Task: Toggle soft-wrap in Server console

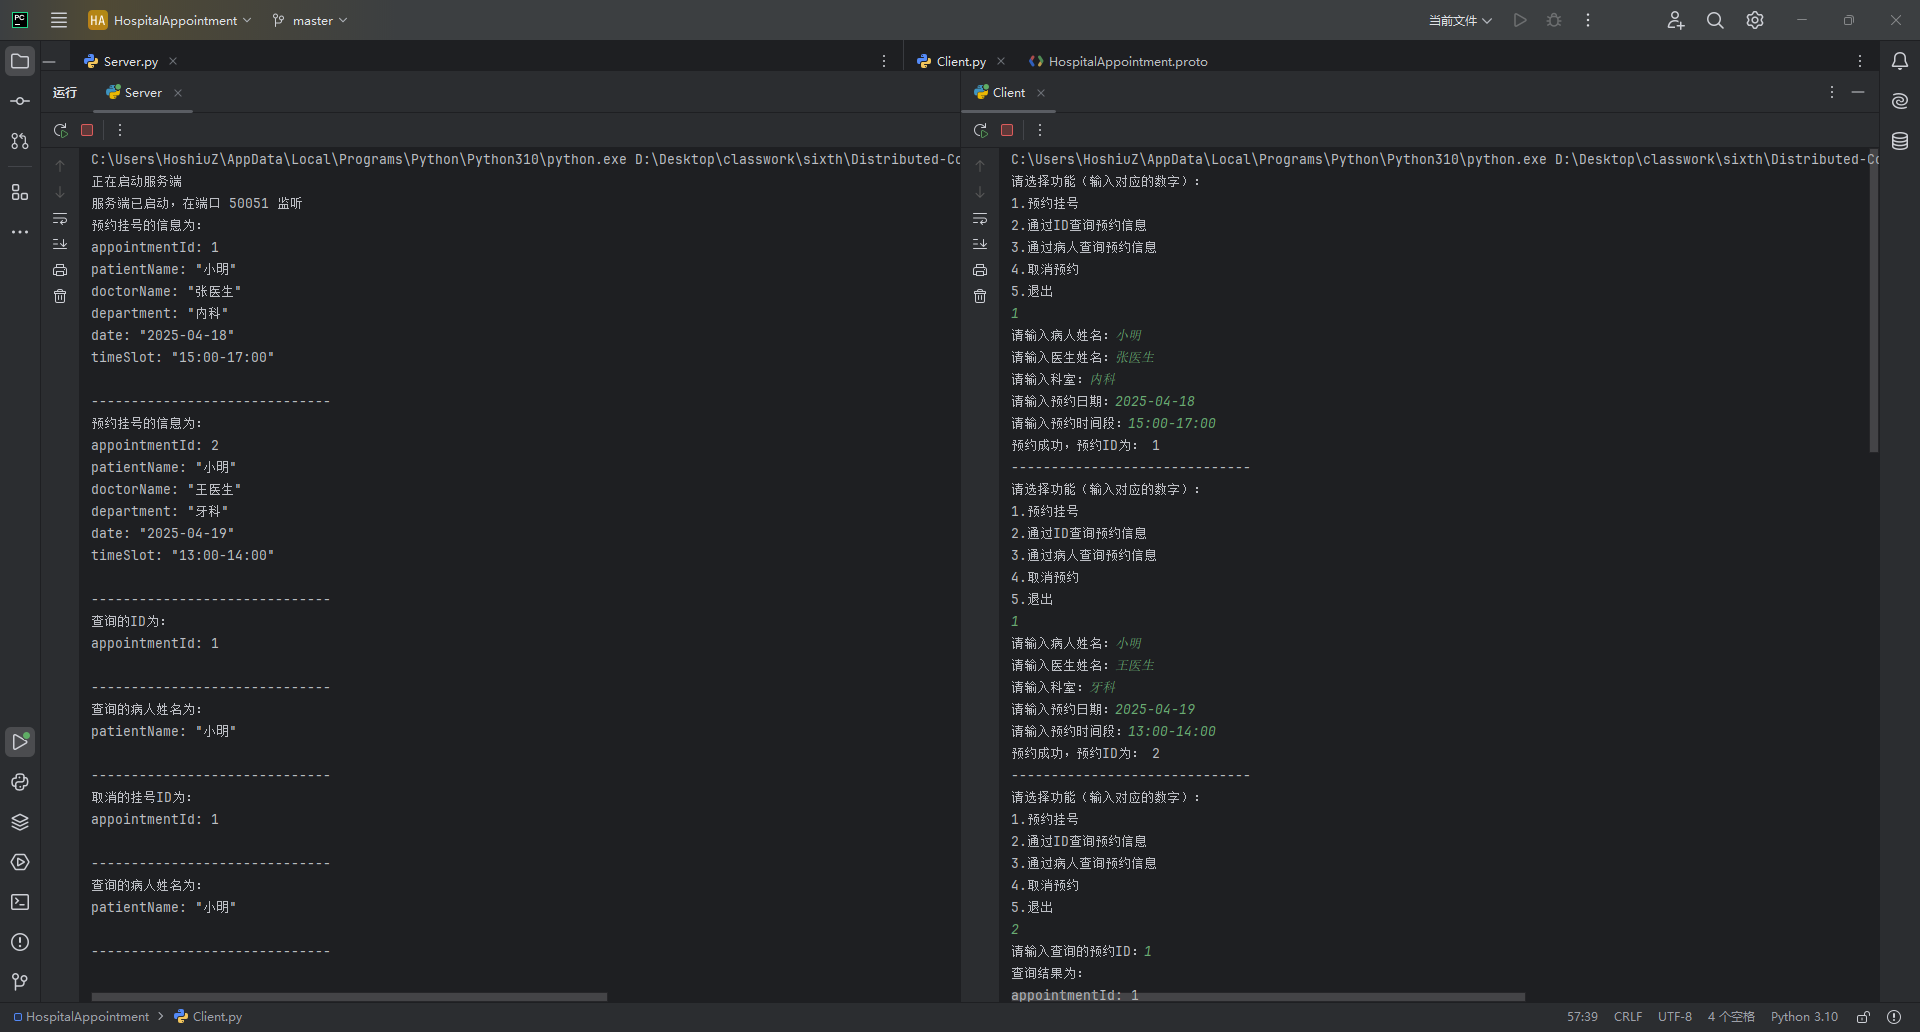Action: (x=60, y=218)
